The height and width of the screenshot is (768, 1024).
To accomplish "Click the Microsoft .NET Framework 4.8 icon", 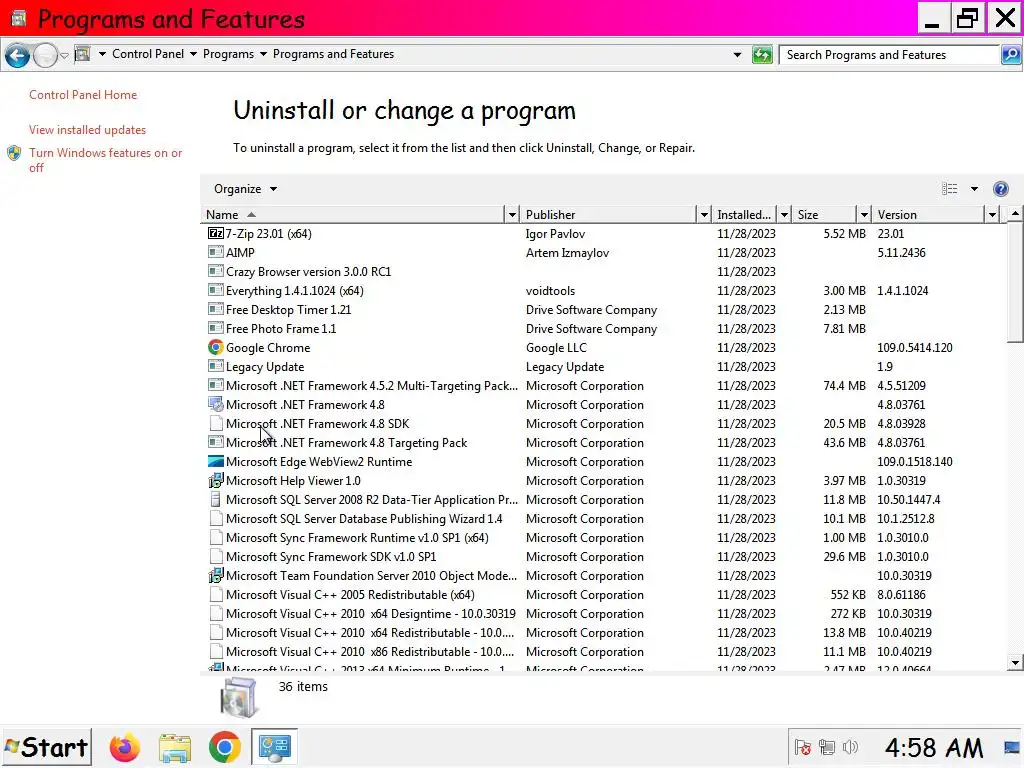I will tap(216, 404).
